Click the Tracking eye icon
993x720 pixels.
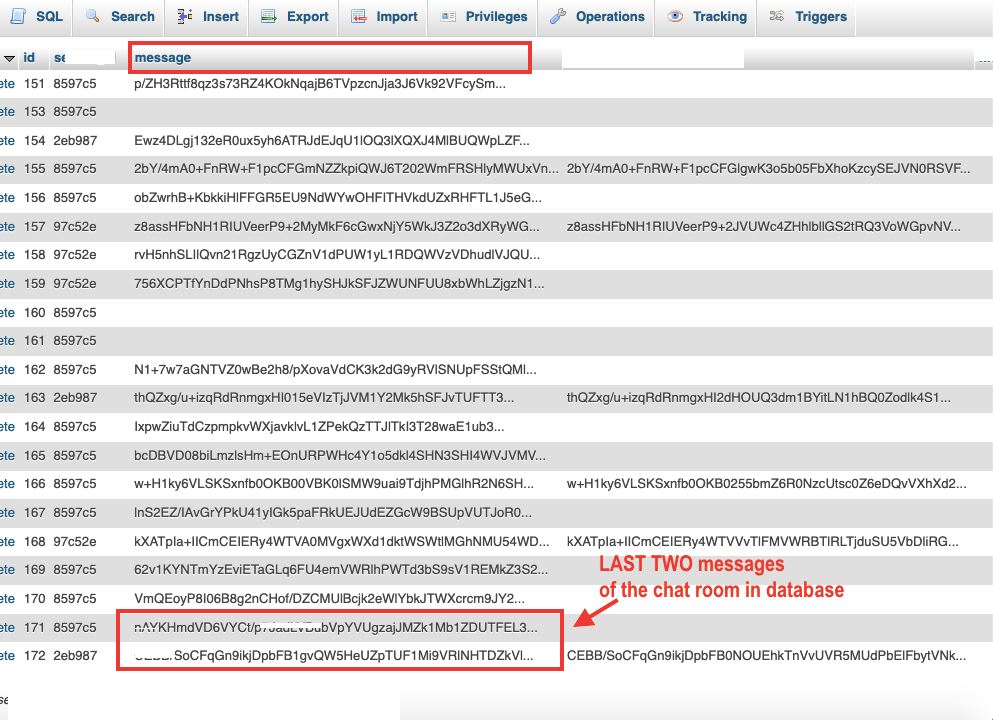(676, 16)
